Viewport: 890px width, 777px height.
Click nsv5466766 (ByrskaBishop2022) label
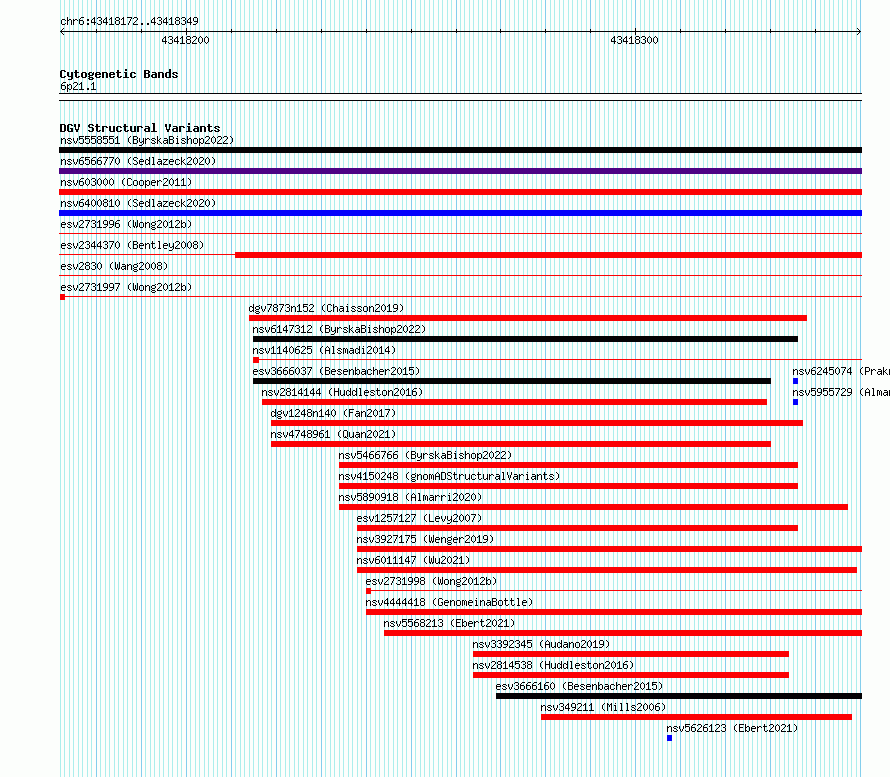[x=425, y=455]
